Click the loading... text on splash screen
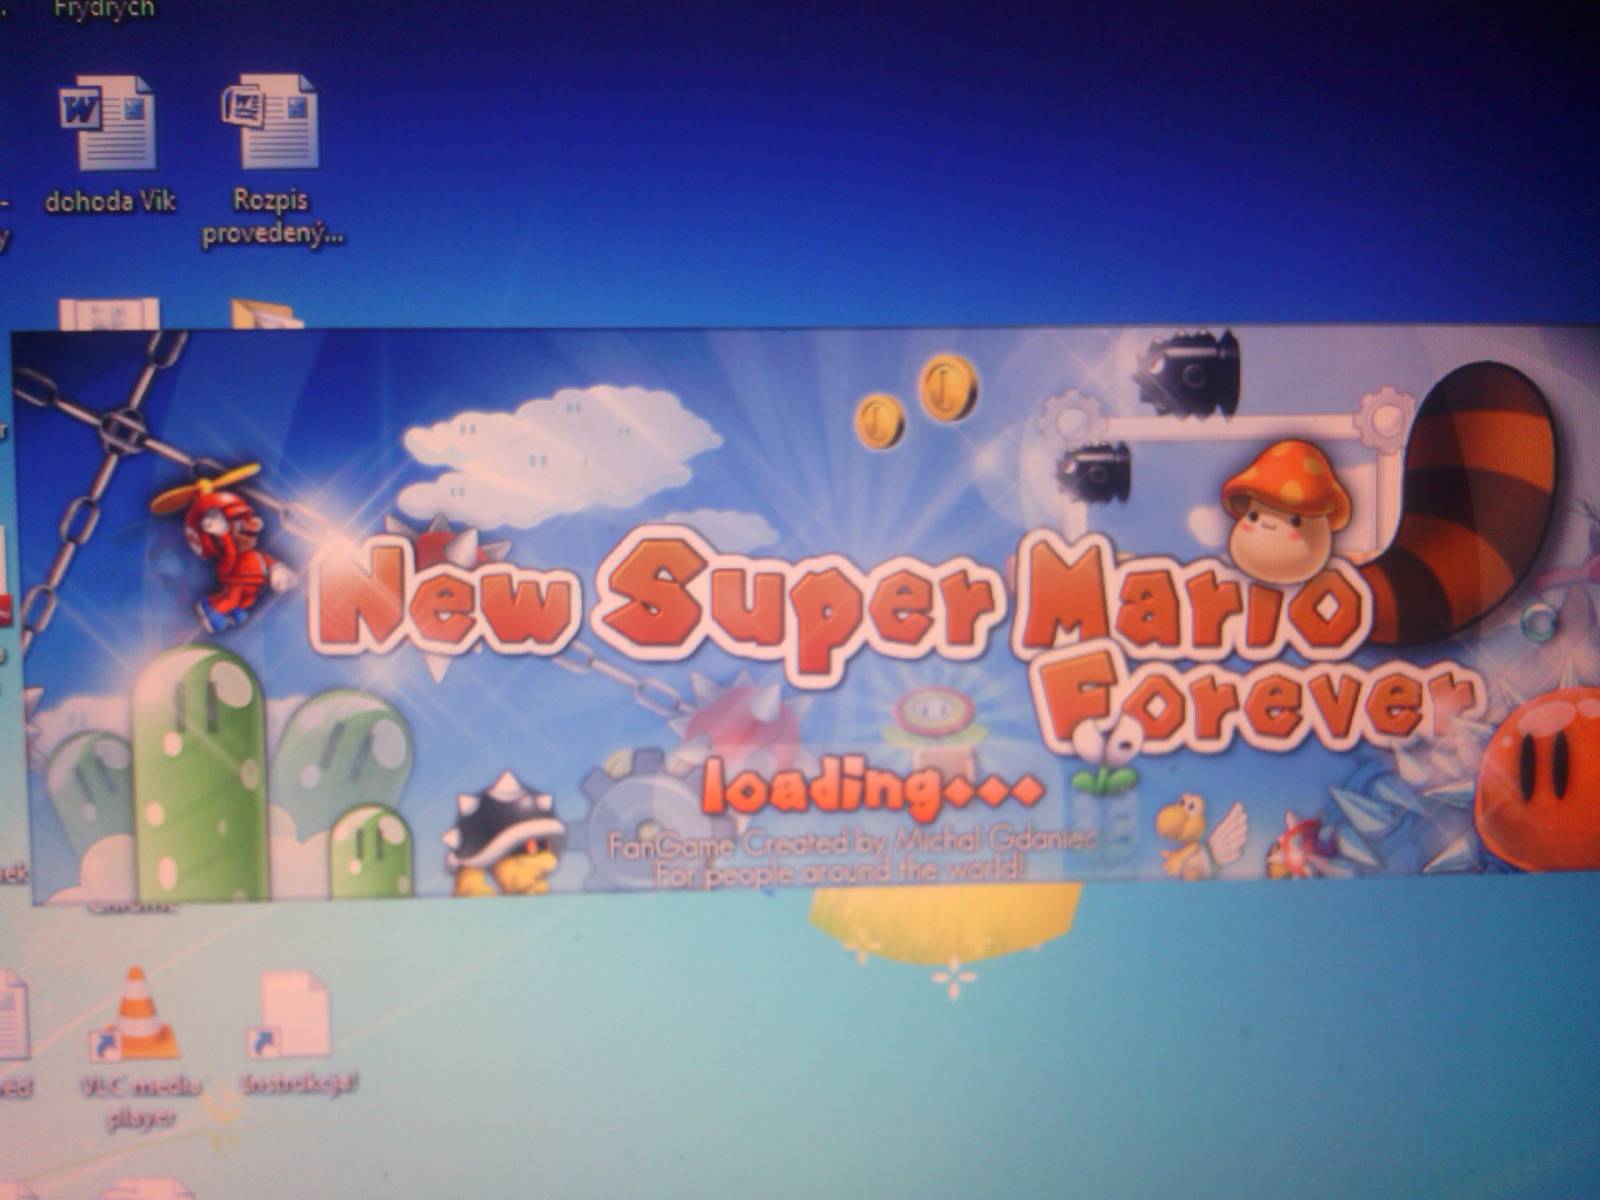 (872, 788)
